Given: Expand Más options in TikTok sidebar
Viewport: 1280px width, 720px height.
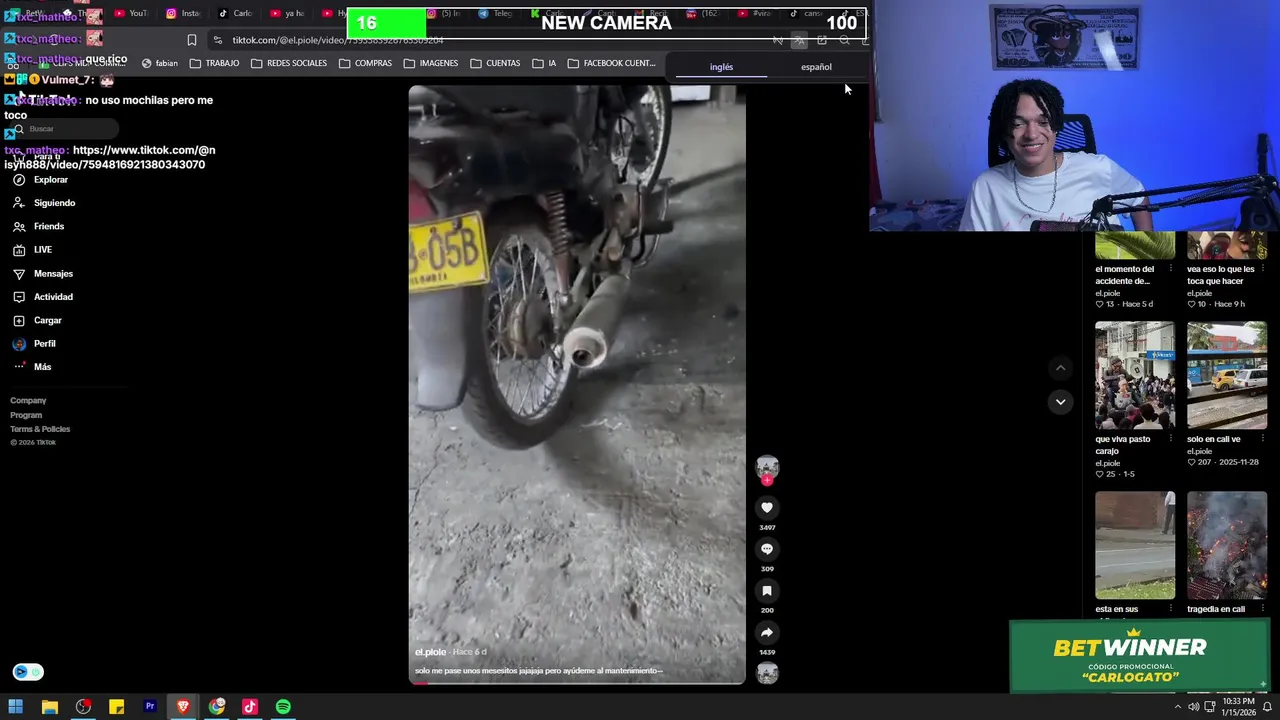Looking at the screenshot, I should point(32,367).
